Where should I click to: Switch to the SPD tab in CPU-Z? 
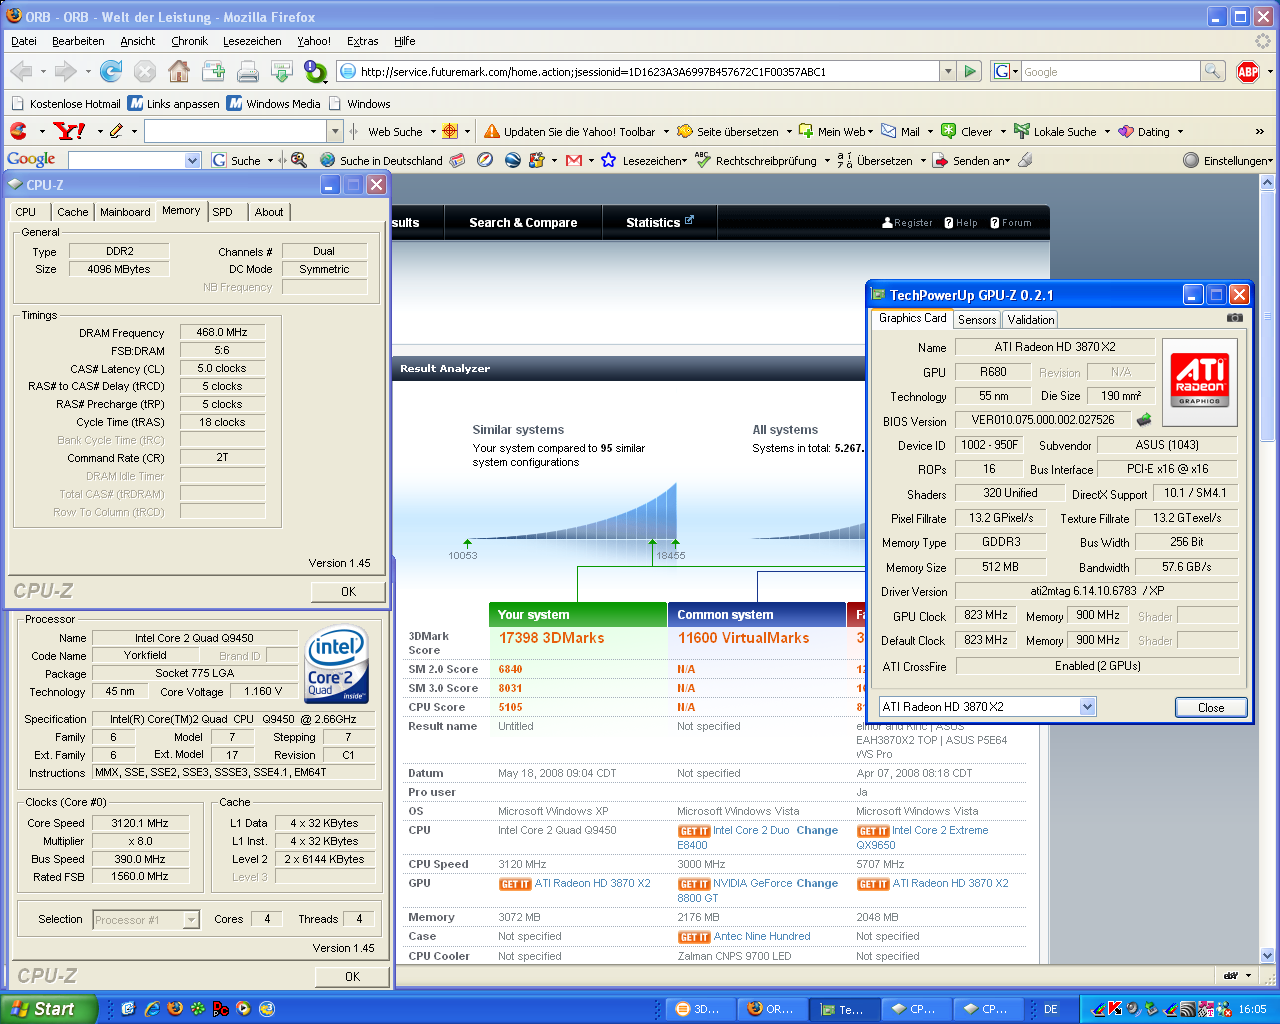pyautogui.click(x=223, y=212)
